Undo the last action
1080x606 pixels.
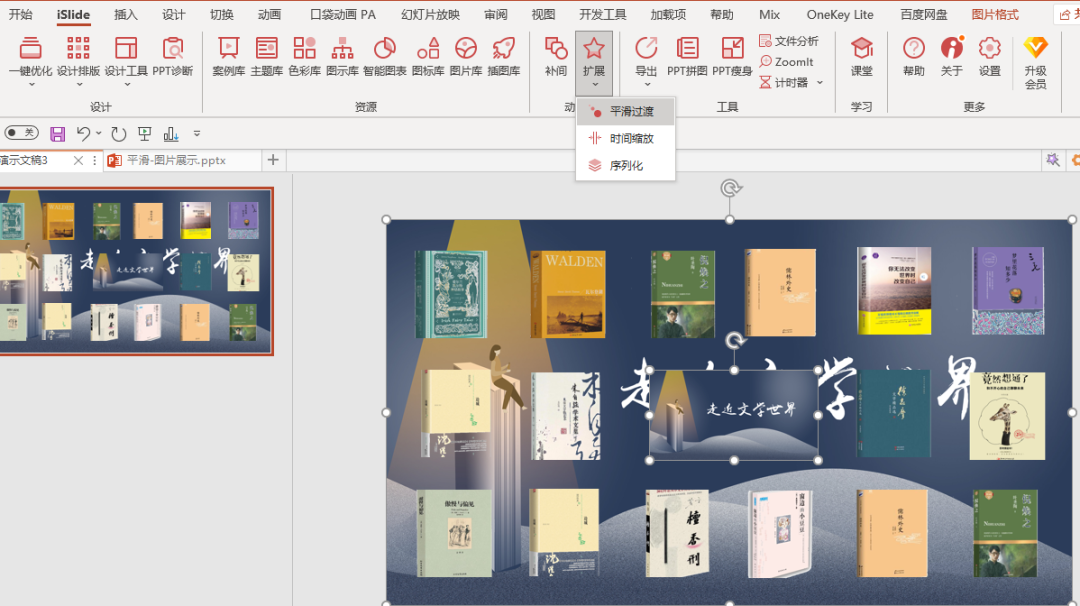point(83,134)
